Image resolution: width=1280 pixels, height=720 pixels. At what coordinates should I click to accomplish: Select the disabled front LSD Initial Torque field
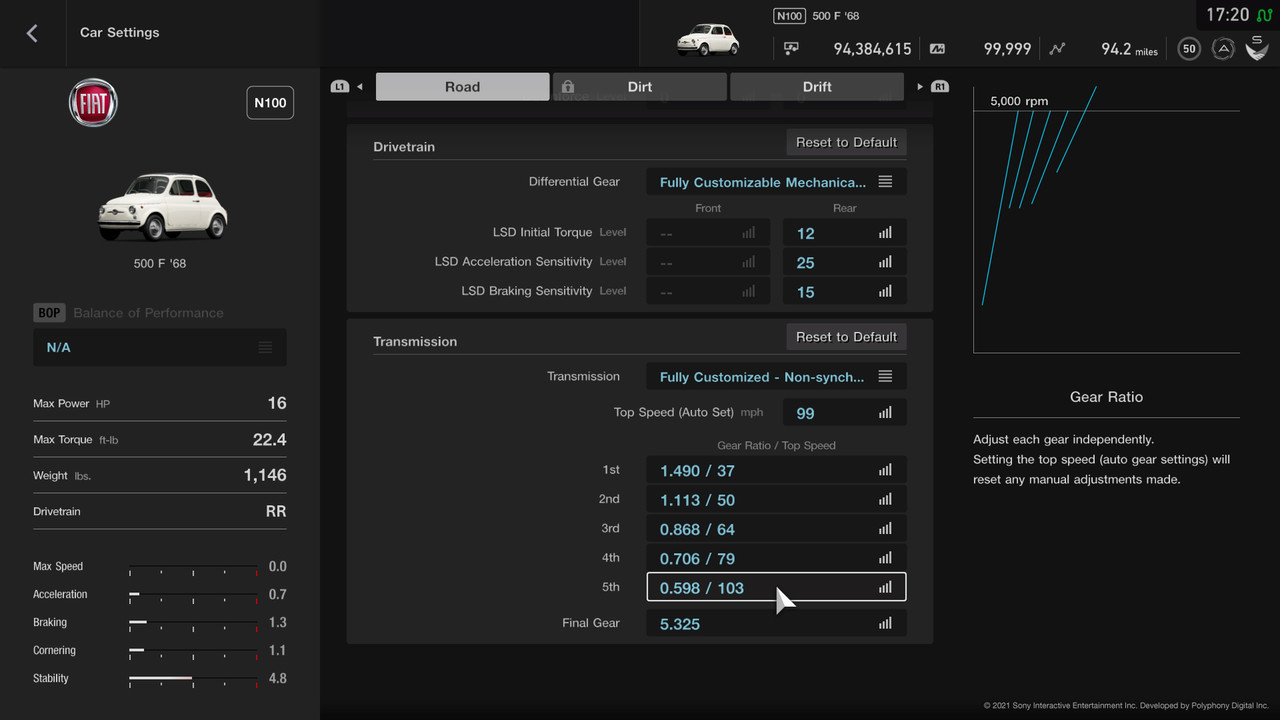(x=708, y=233)
